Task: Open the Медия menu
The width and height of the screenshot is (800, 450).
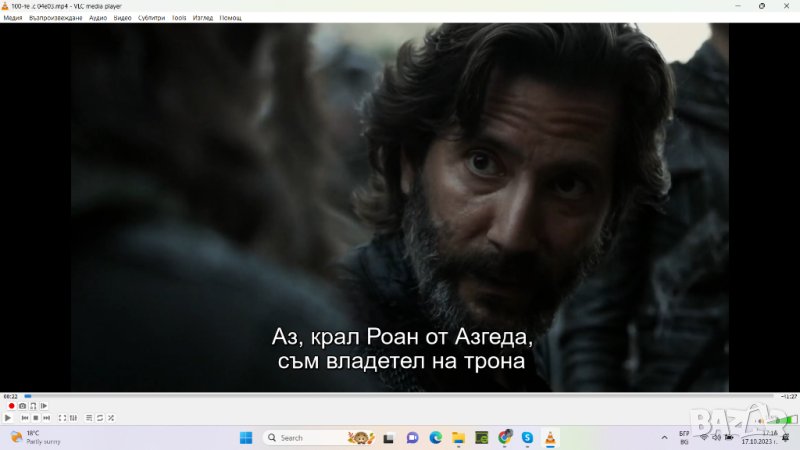Action: pyautogui.click(x=13, y=18)
